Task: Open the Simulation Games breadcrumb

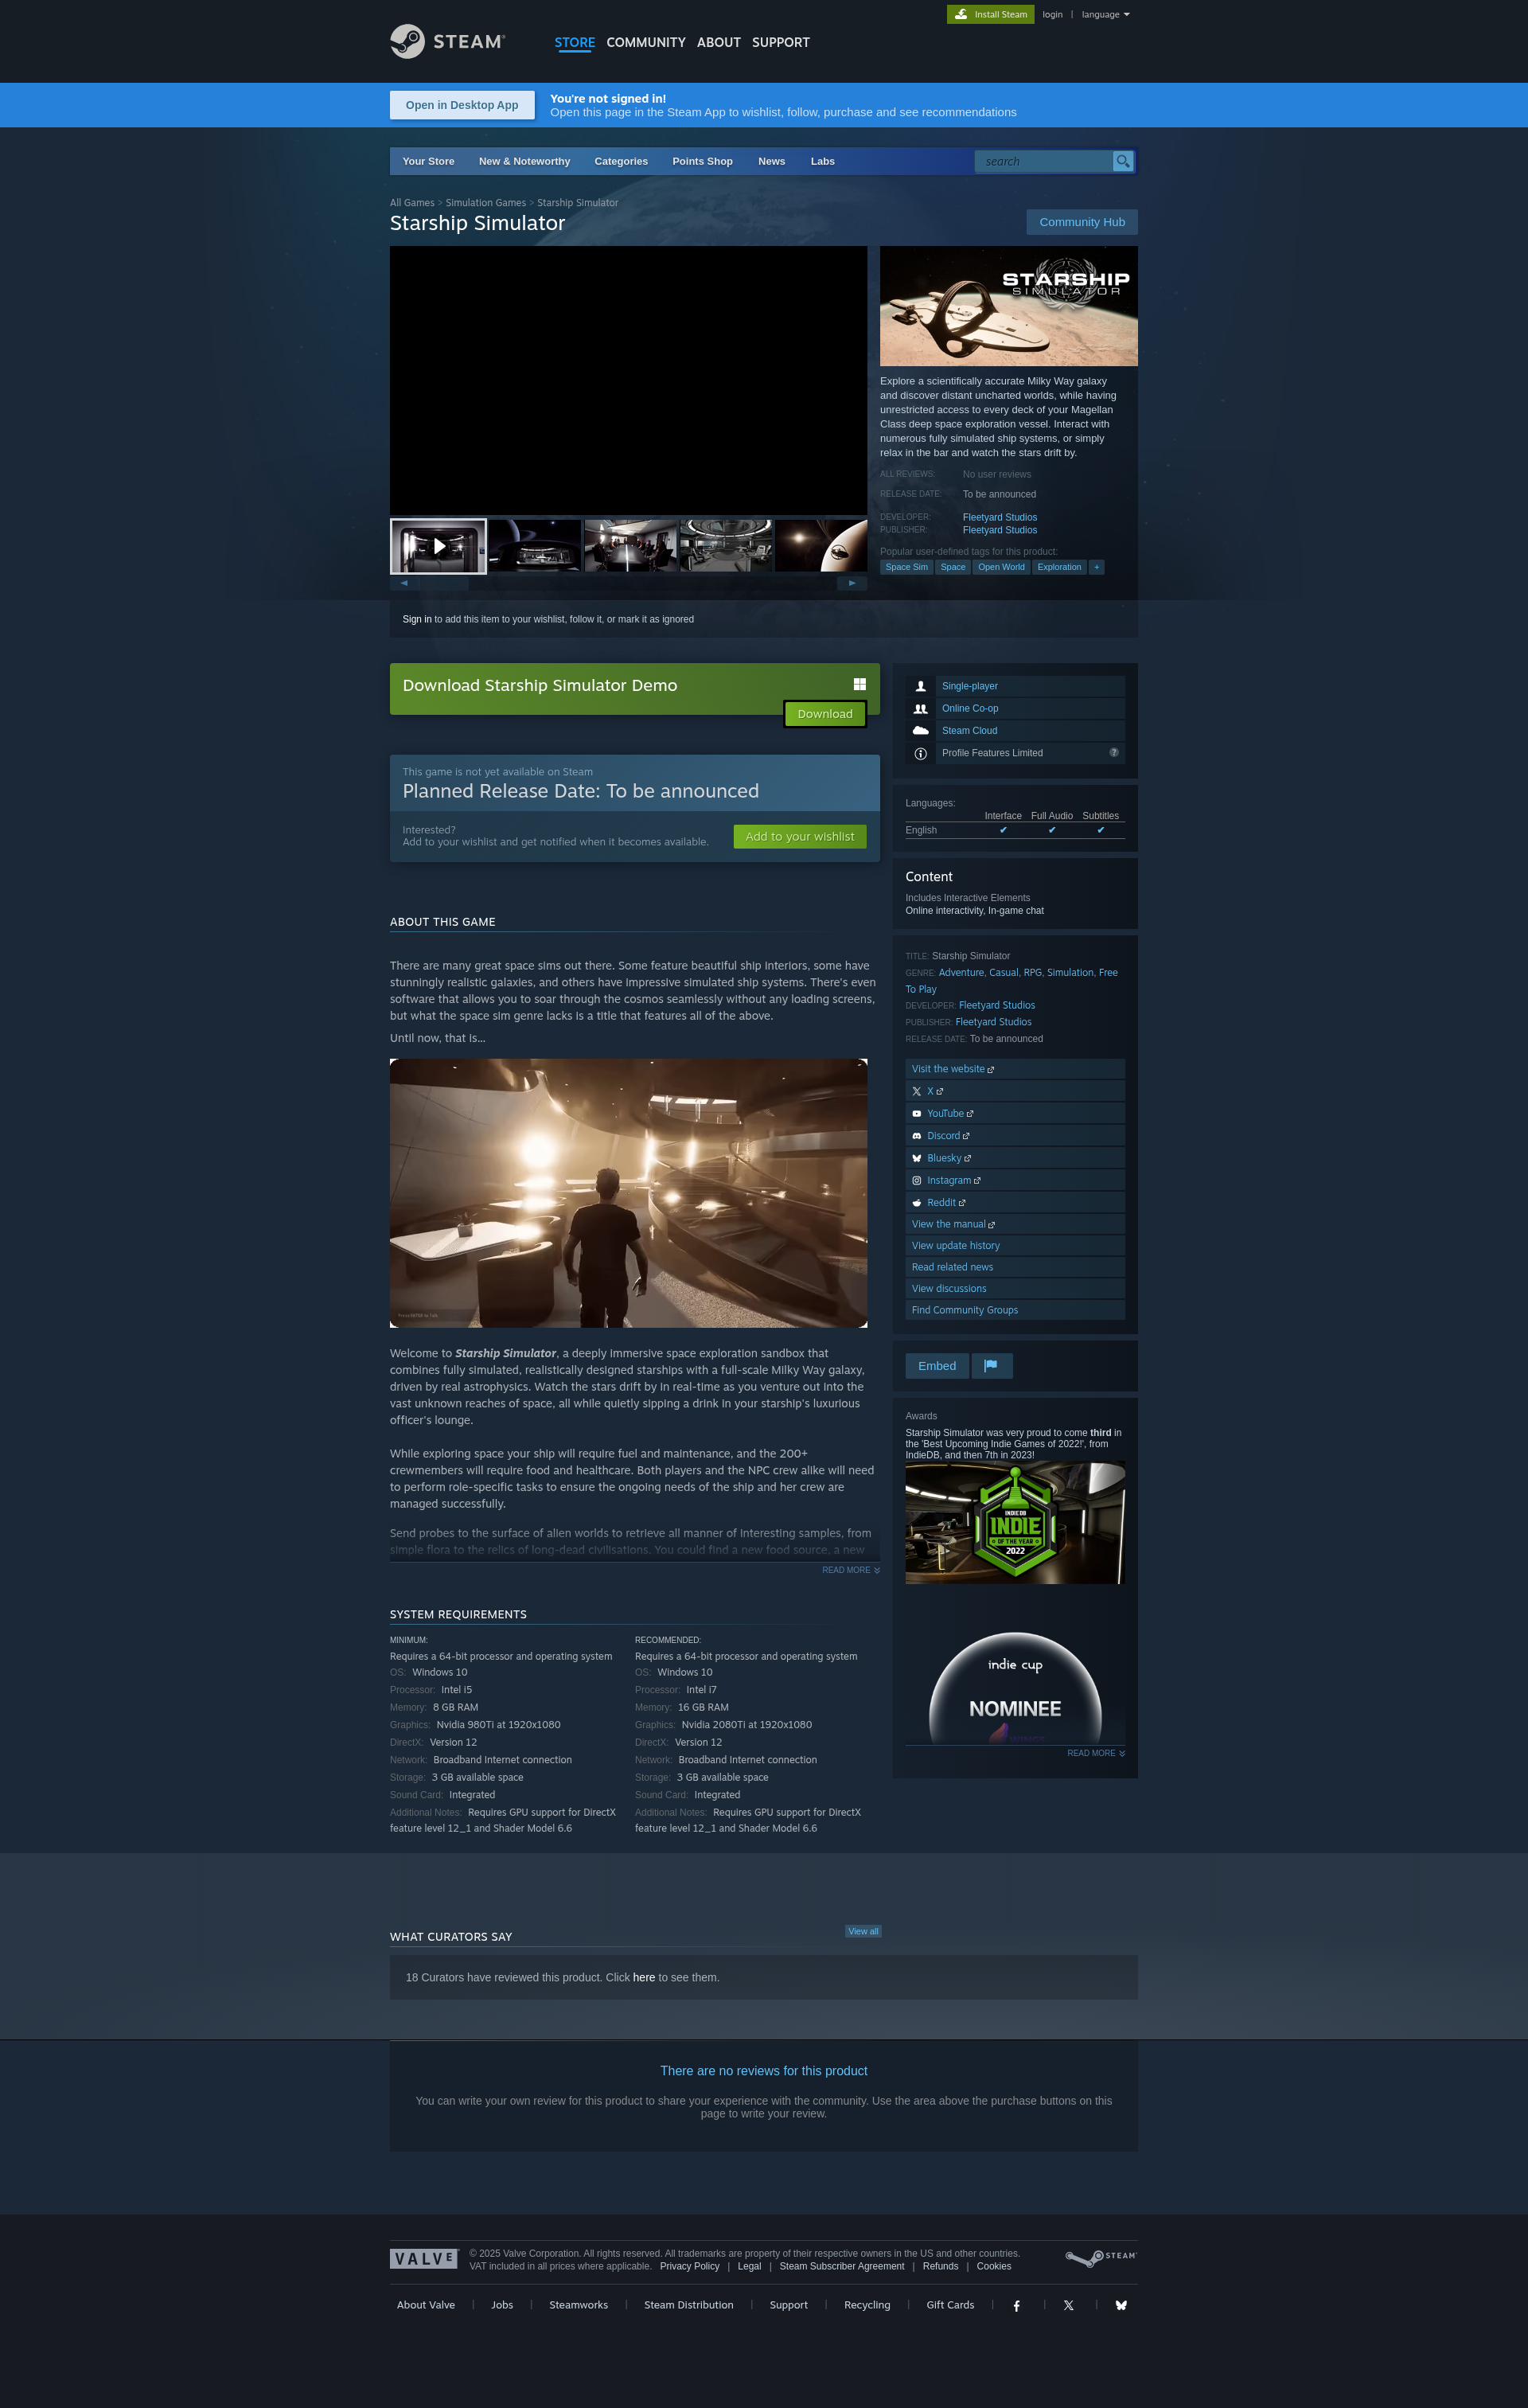Action: click(485, 203)
